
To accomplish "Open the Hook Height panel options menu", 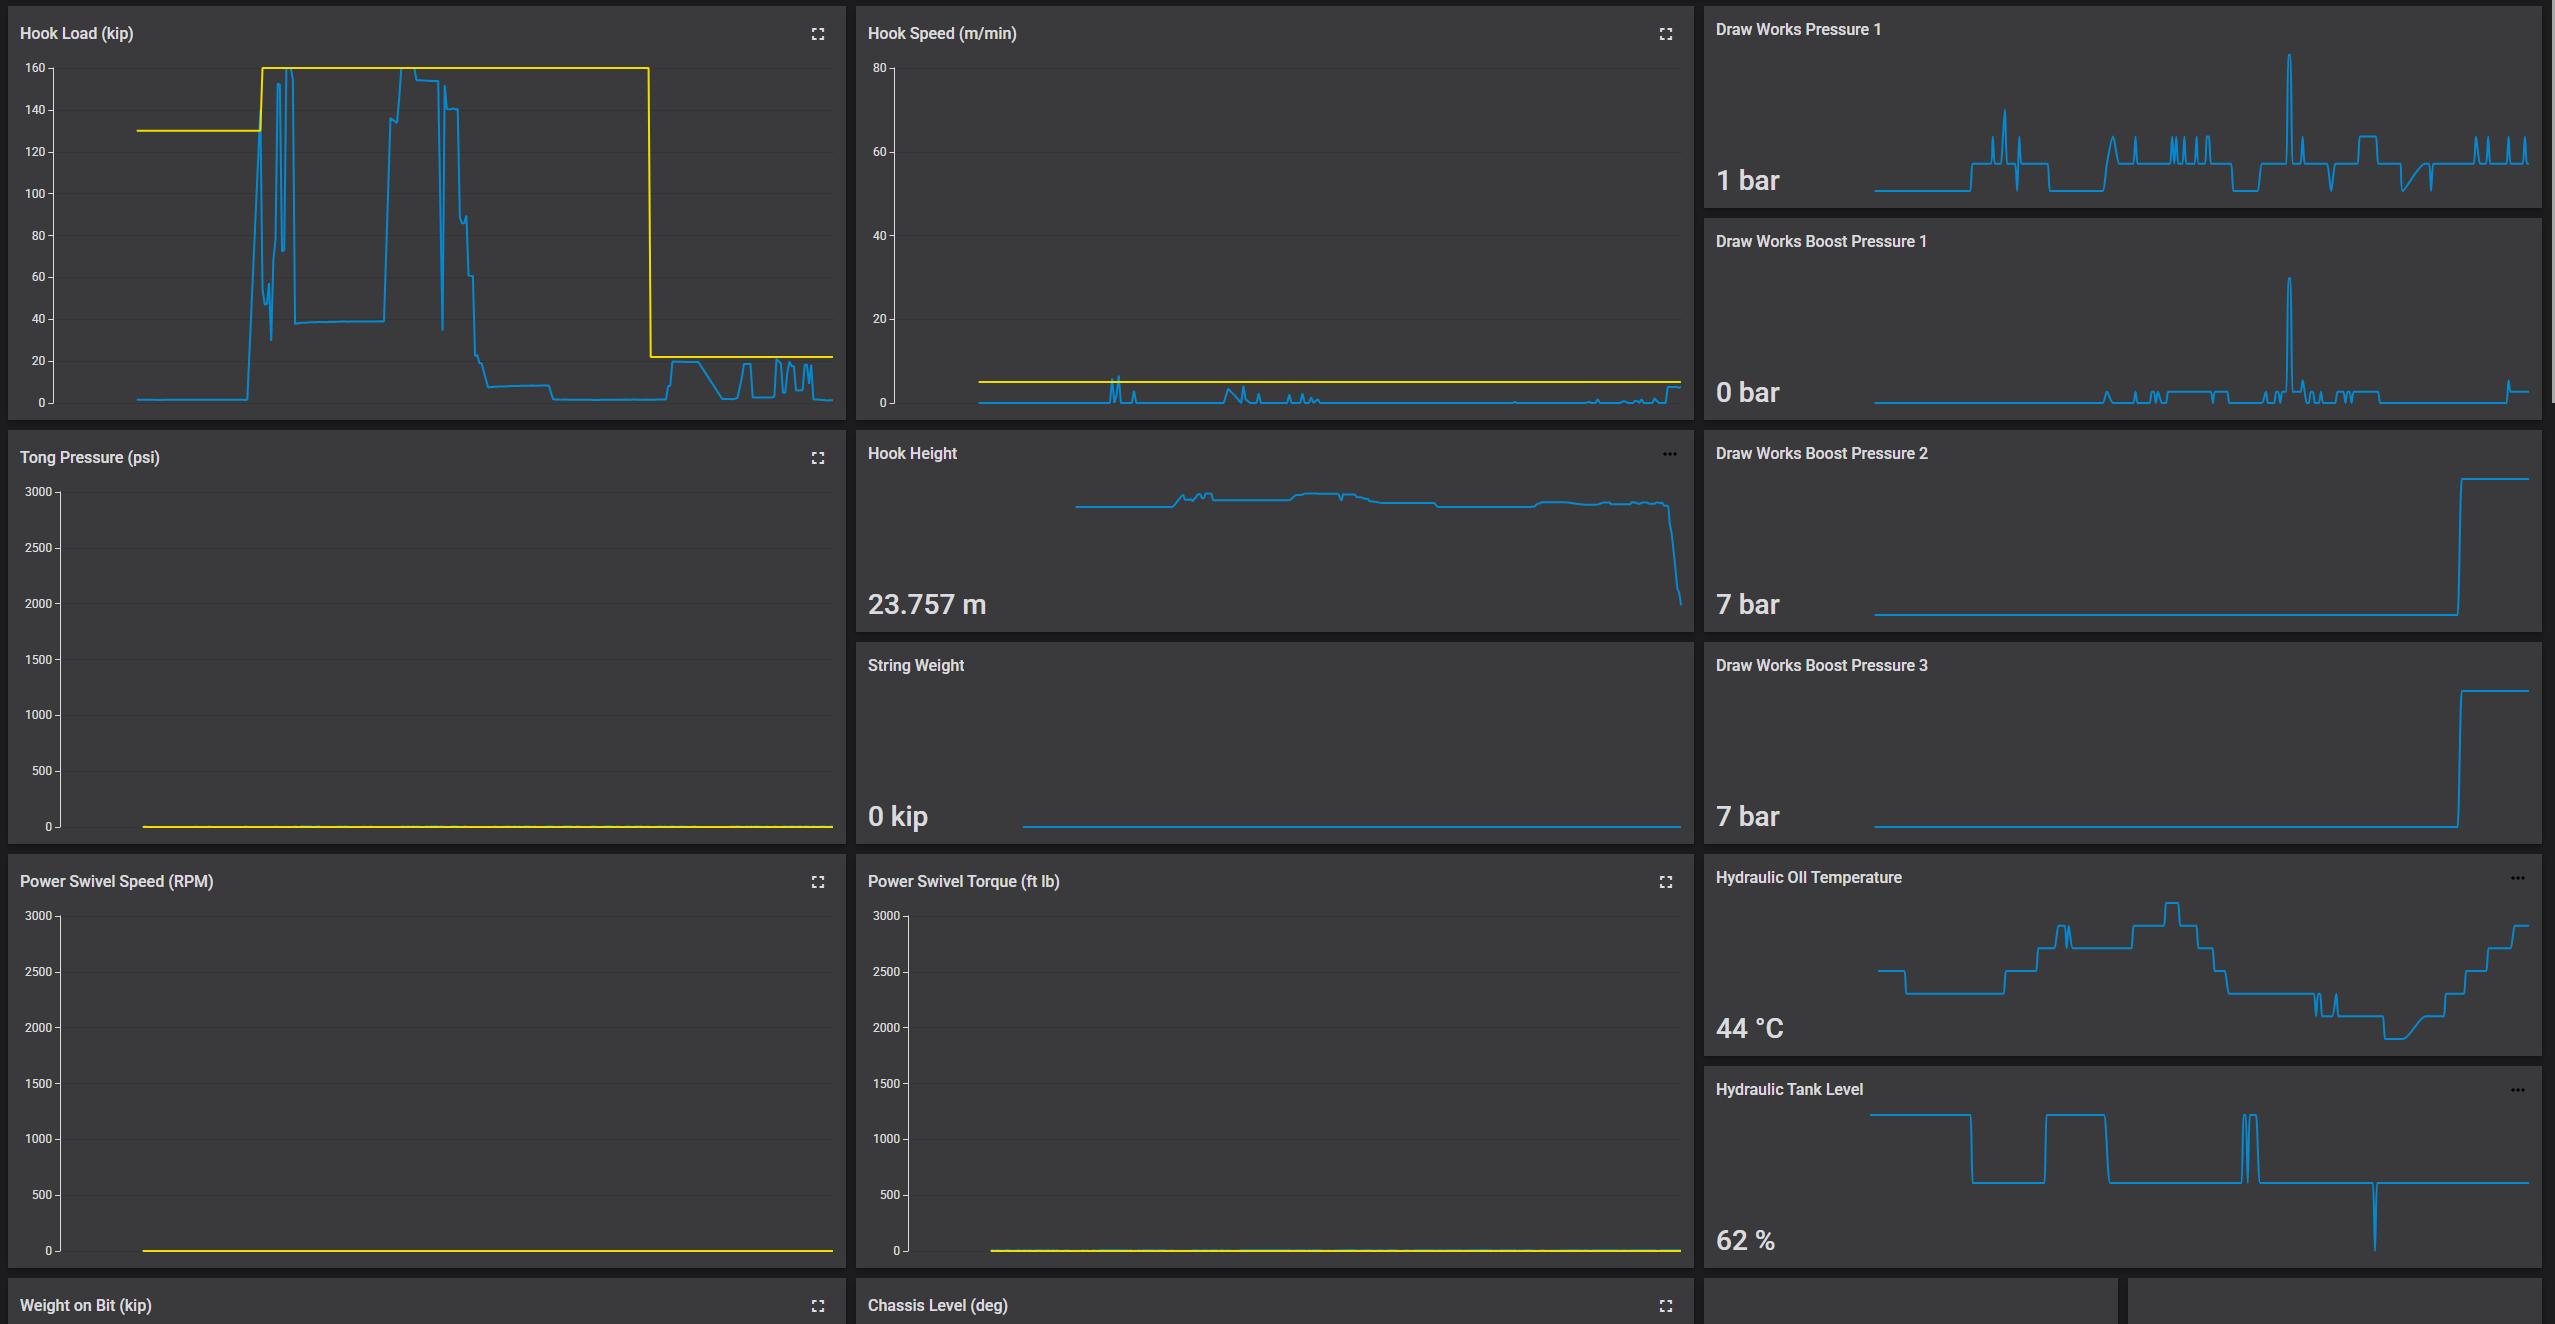I will (1670, 454).
